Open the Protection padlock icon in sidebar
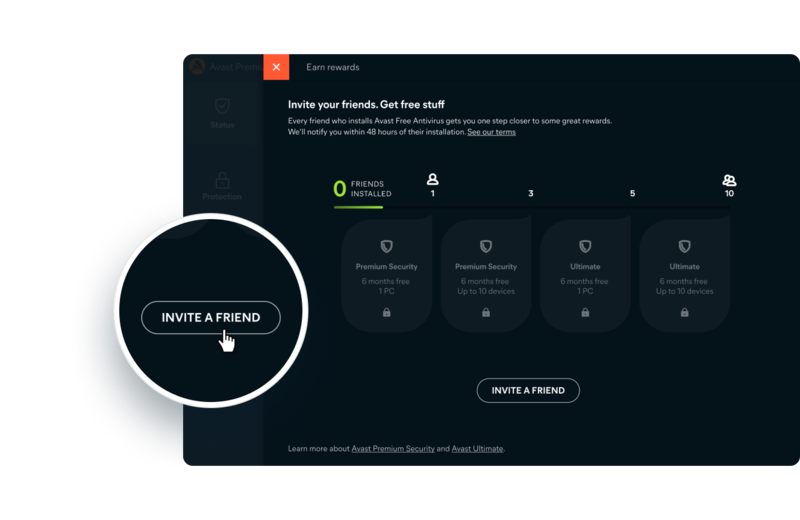The height and width of the screenshot is (520, 800). (x=222, y=180)
